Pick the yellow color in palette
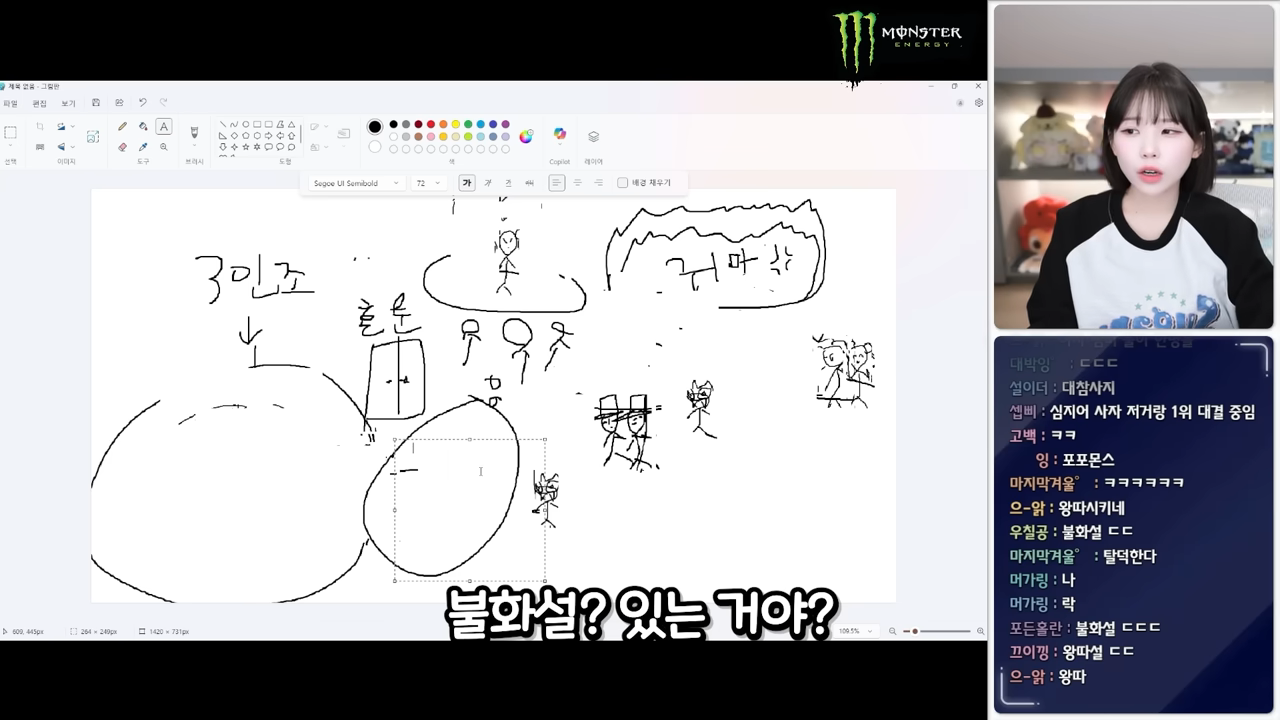 click(455, 124)
